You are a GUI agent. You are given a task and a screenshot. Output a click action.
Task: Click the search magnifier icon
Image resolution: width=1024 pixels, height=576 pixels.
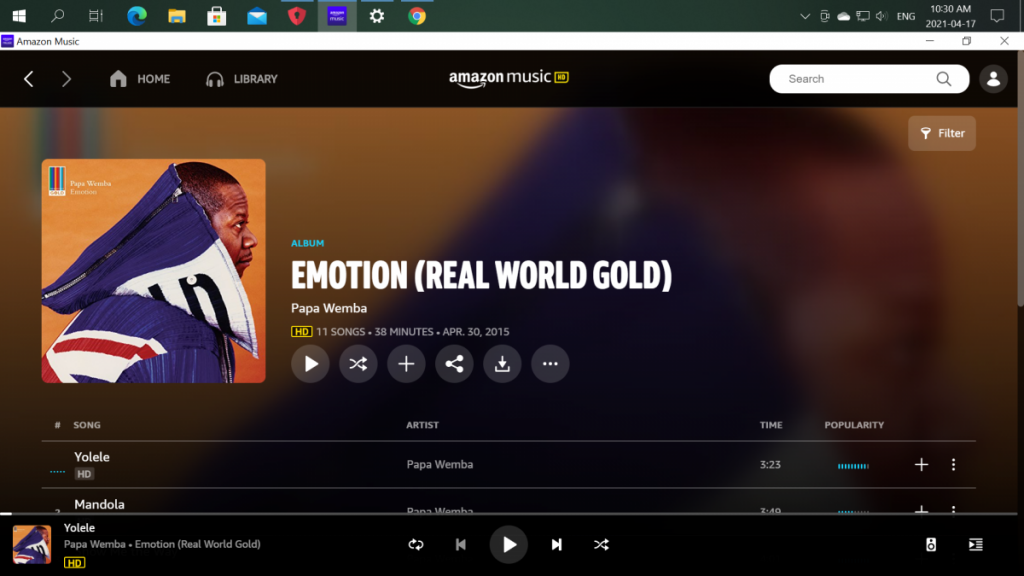[x=944, y=79]
